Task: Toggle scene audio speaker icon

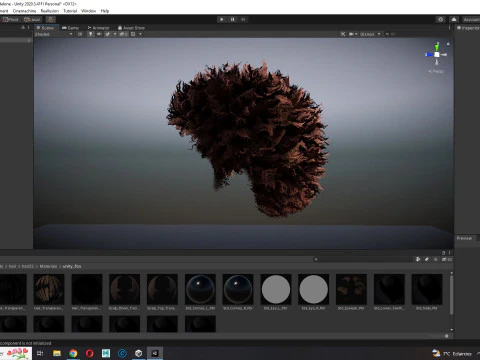Action: point(99,34)
